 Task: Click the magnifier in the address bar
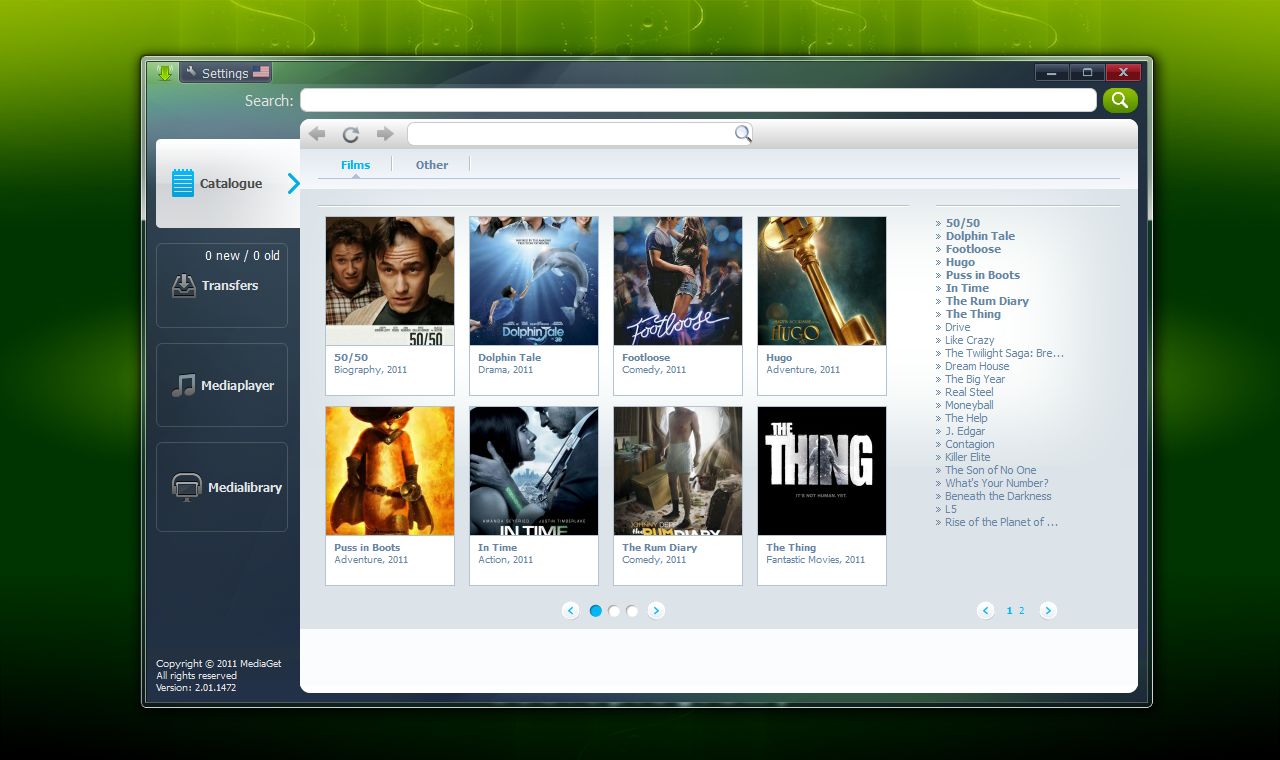pyautogui.click(x=742, y=134)
